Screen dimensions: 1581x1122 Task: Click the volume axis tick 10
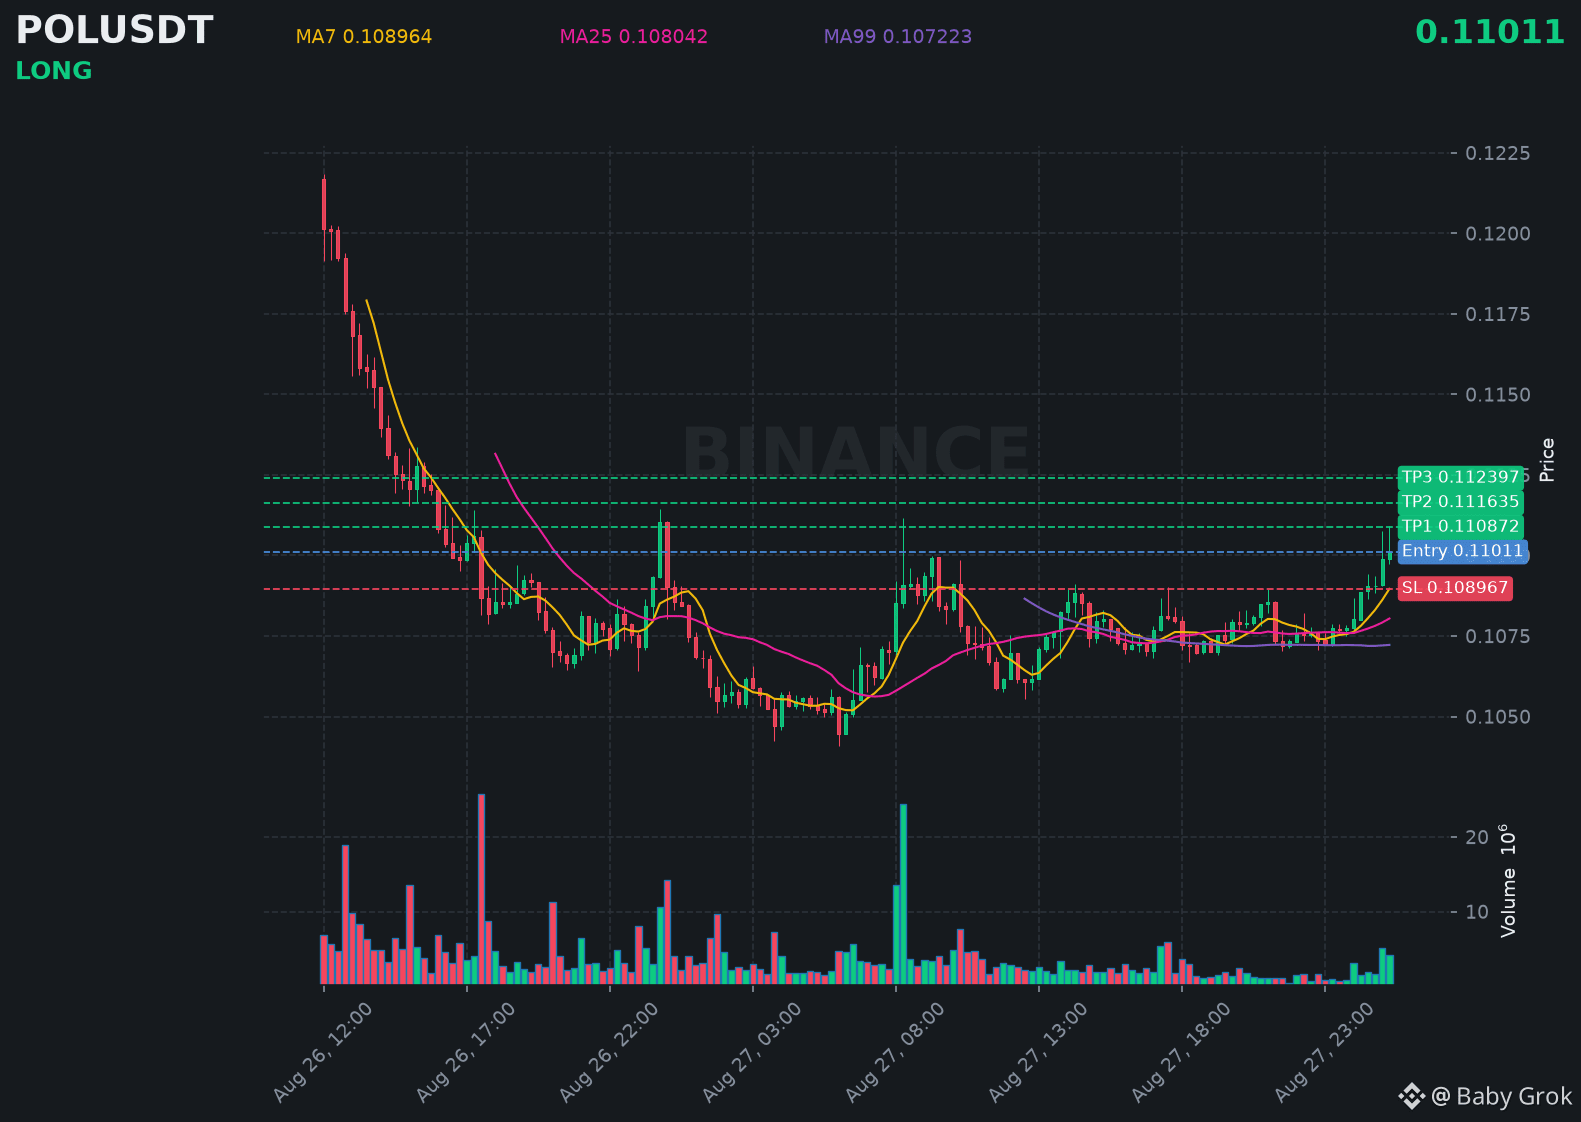[x=1477, y=912]
